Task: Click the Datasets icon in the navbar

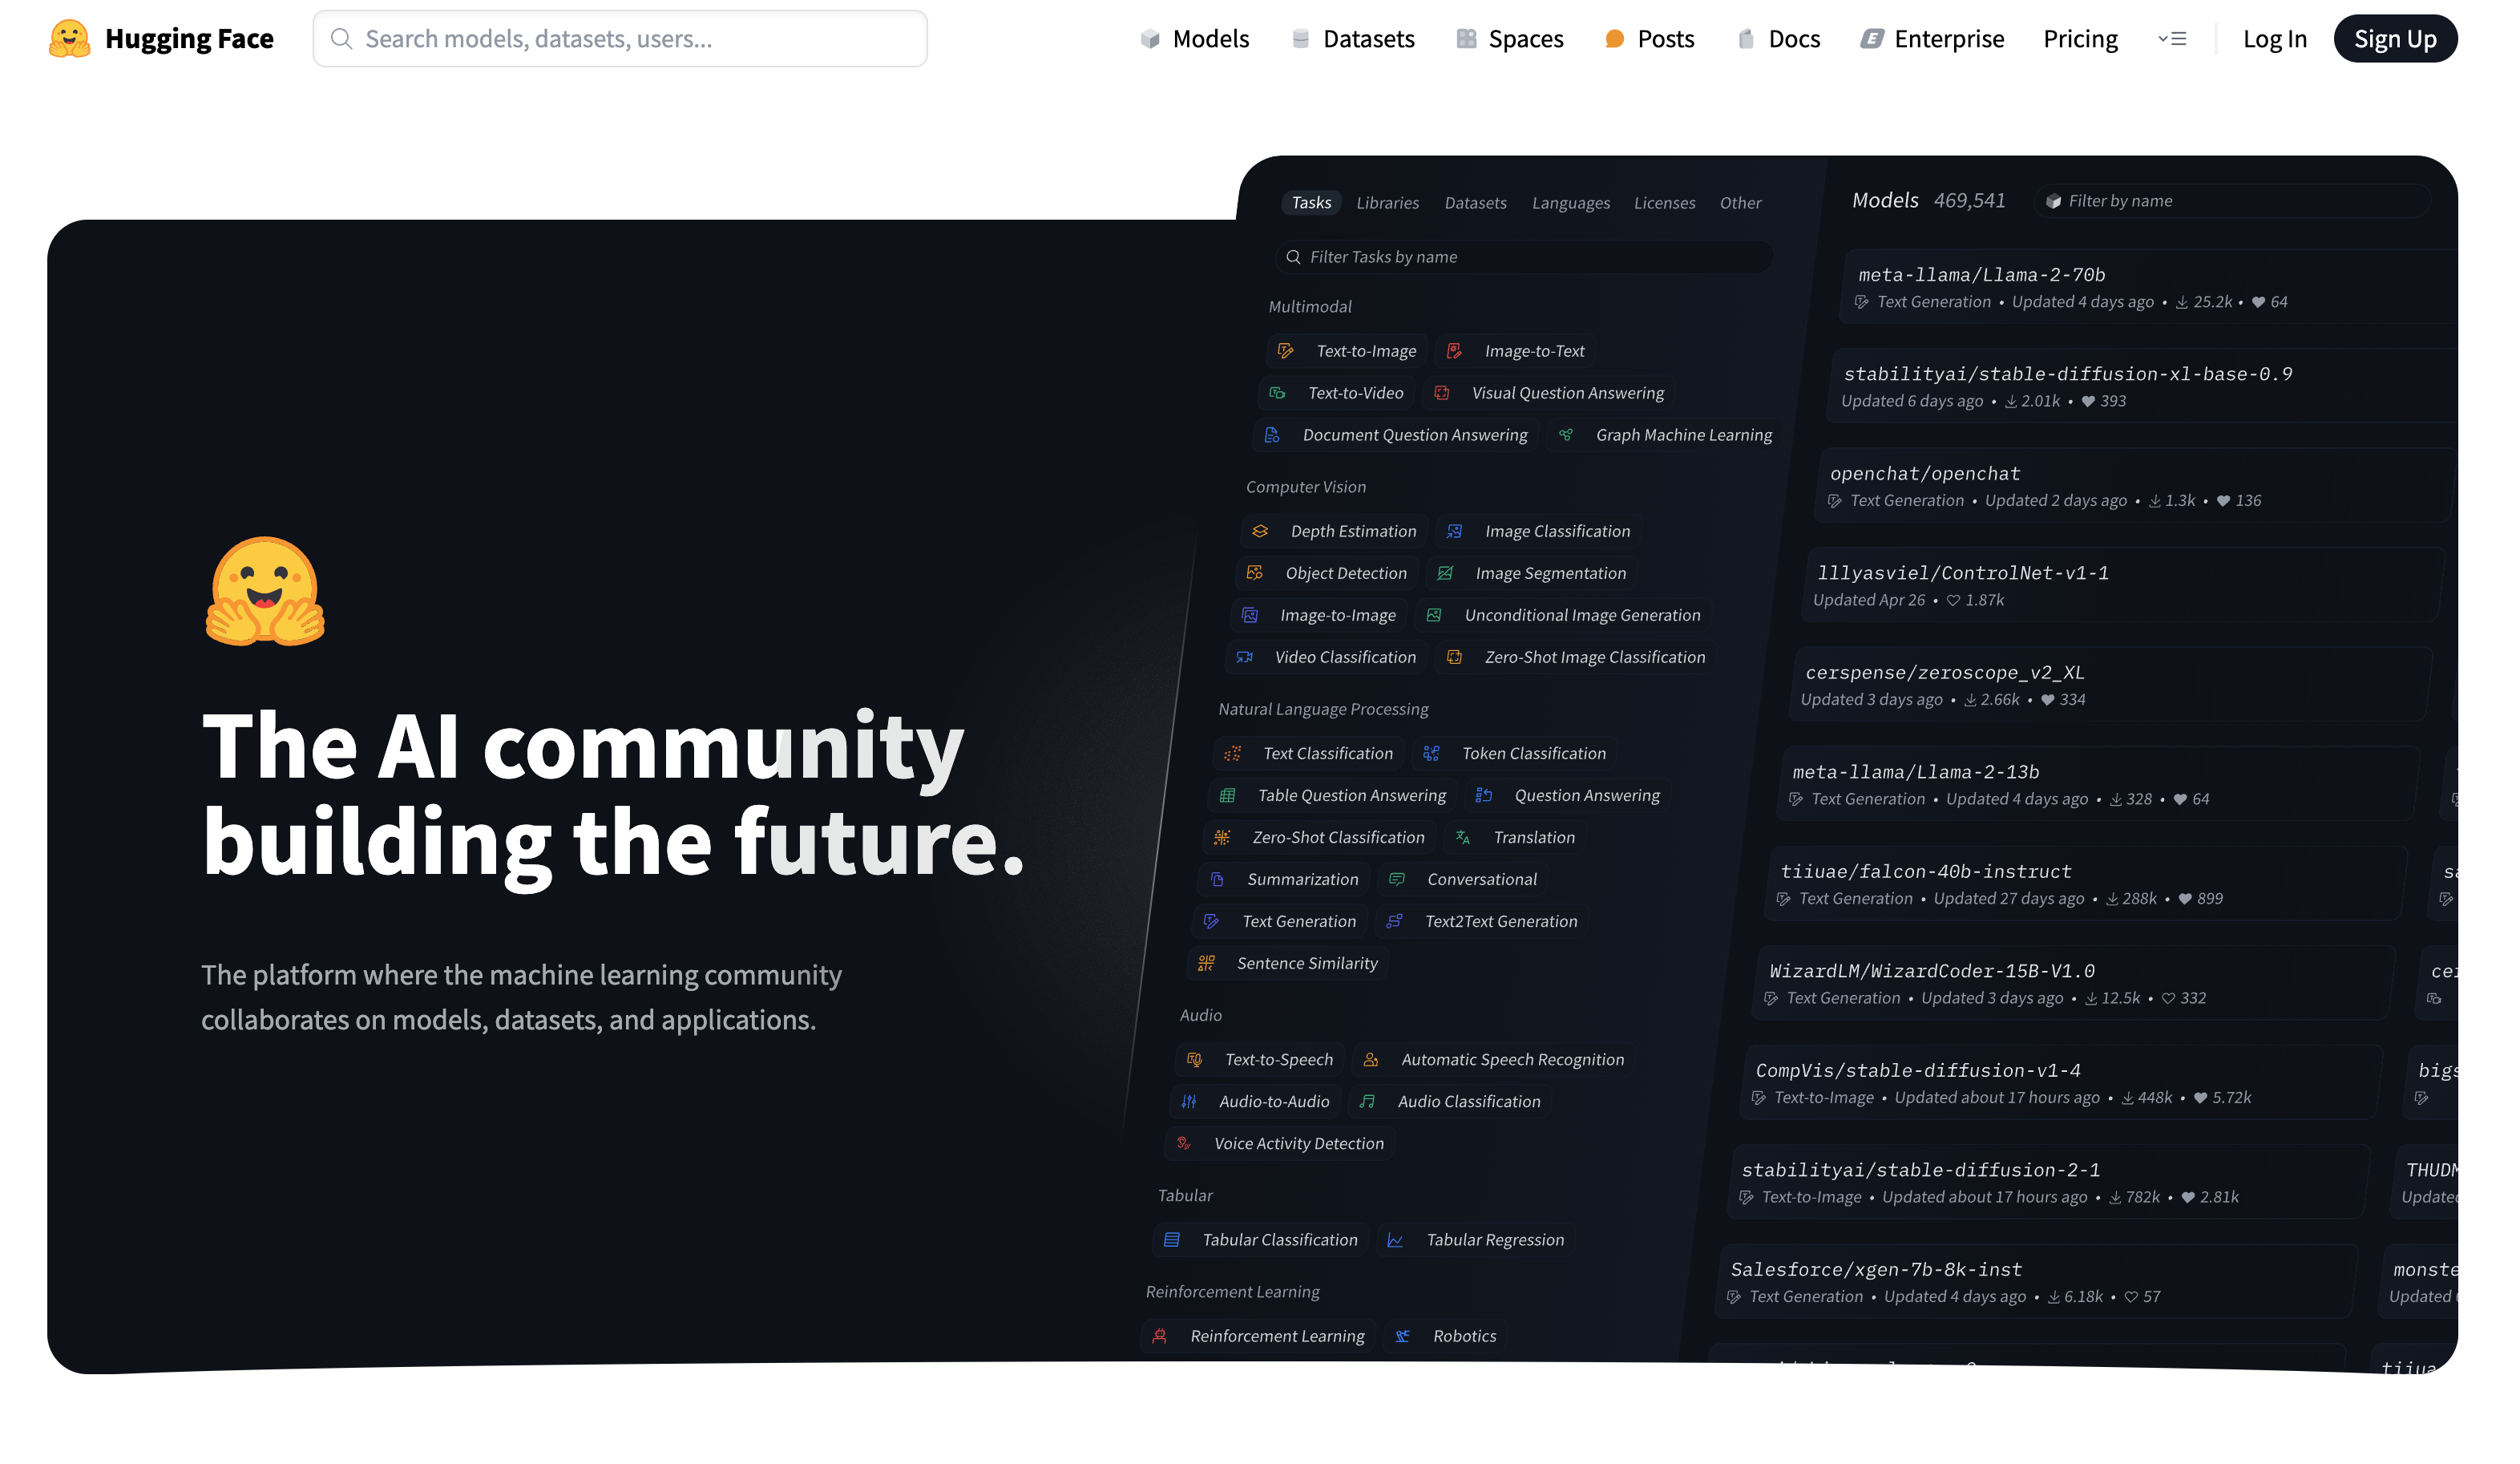Action: pyautogui.click(x=1300, y=39)
